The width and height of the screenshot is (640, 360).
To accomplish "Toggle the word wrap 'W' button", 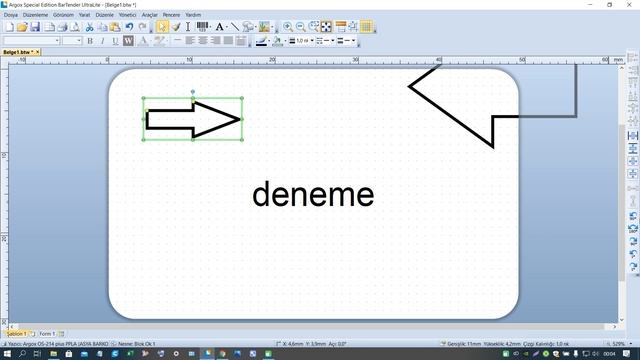I will pyautogui.click(x=128, y=41).
